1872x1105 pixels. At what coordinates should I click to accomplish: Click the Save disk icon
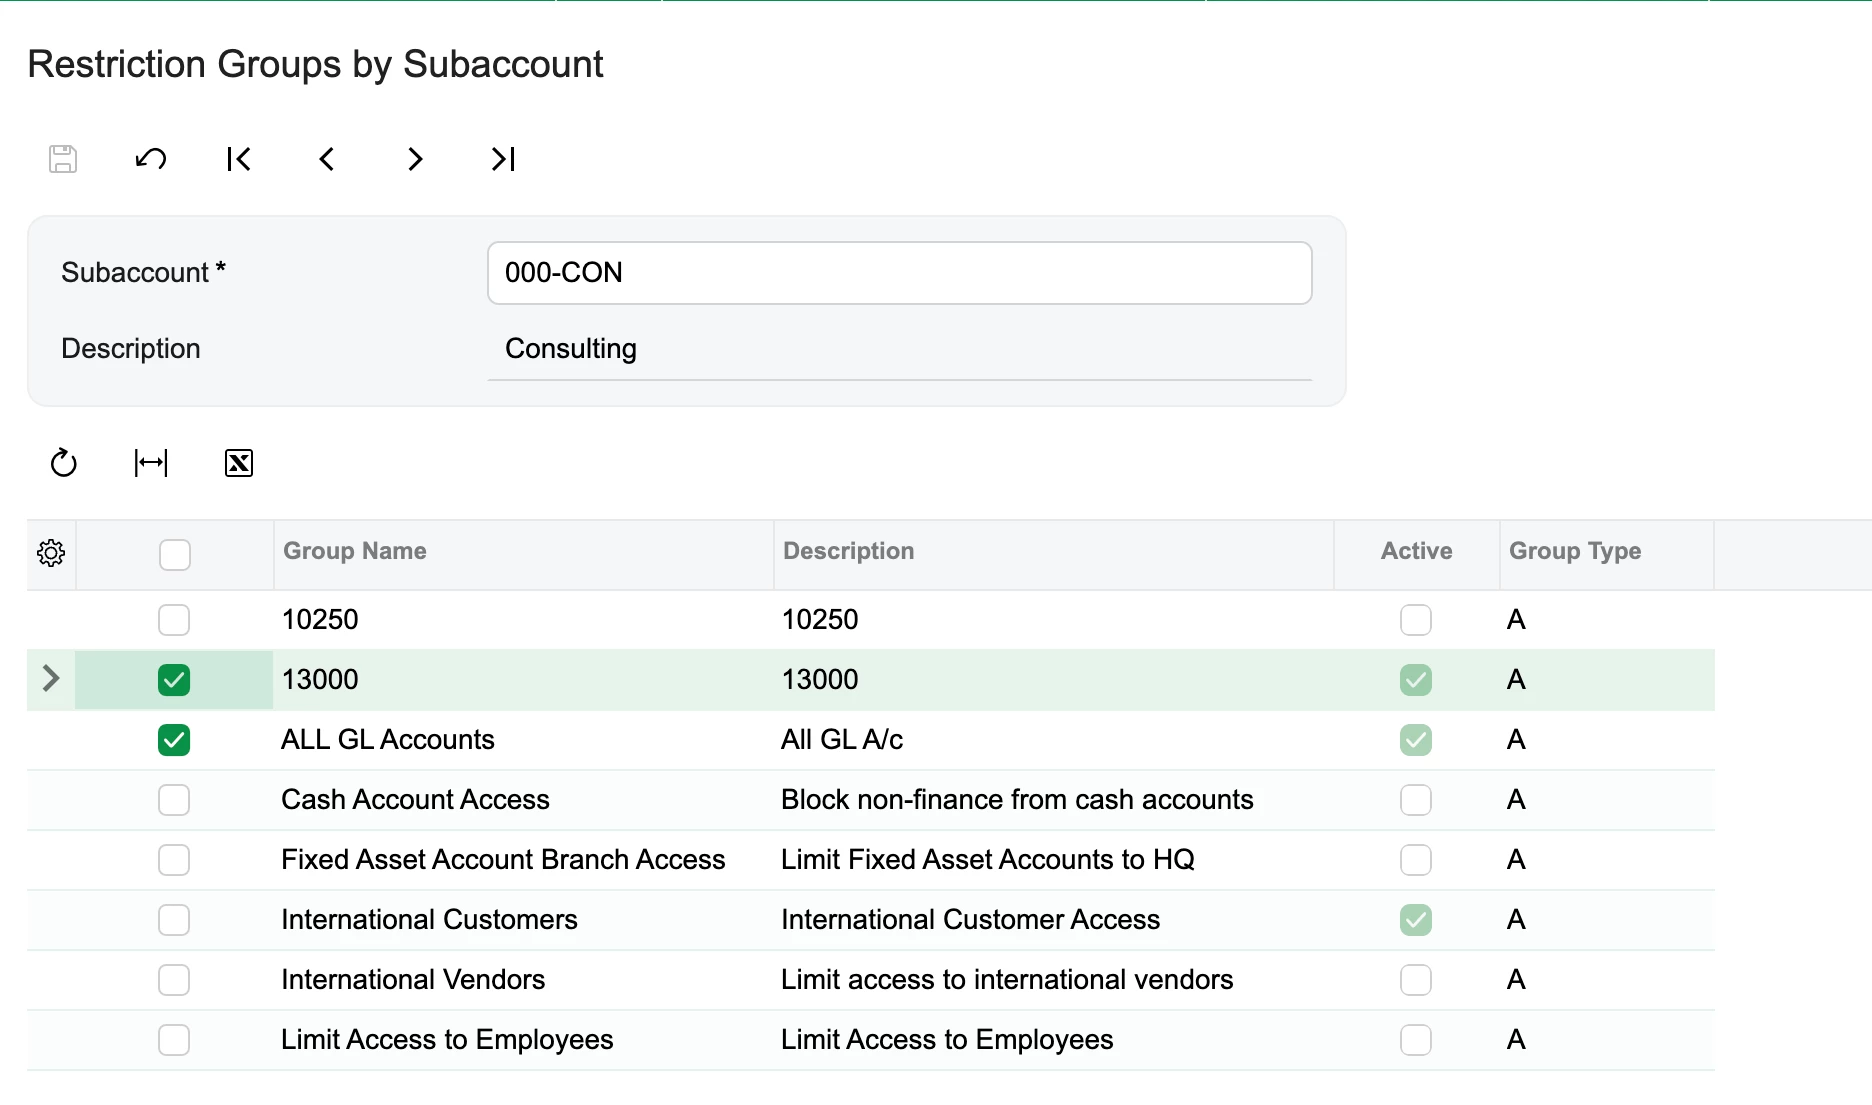click(63, 159)
